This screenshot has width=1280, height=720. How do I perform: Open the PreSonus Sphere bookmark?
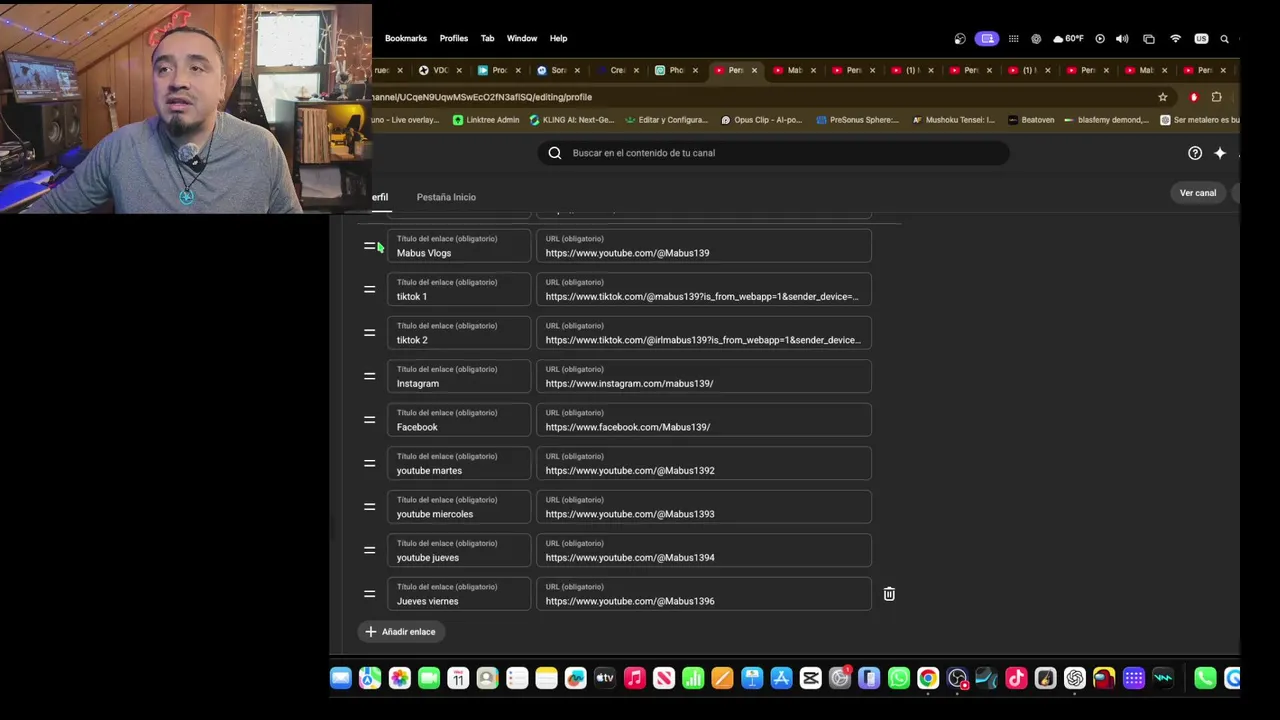[857, 120]
